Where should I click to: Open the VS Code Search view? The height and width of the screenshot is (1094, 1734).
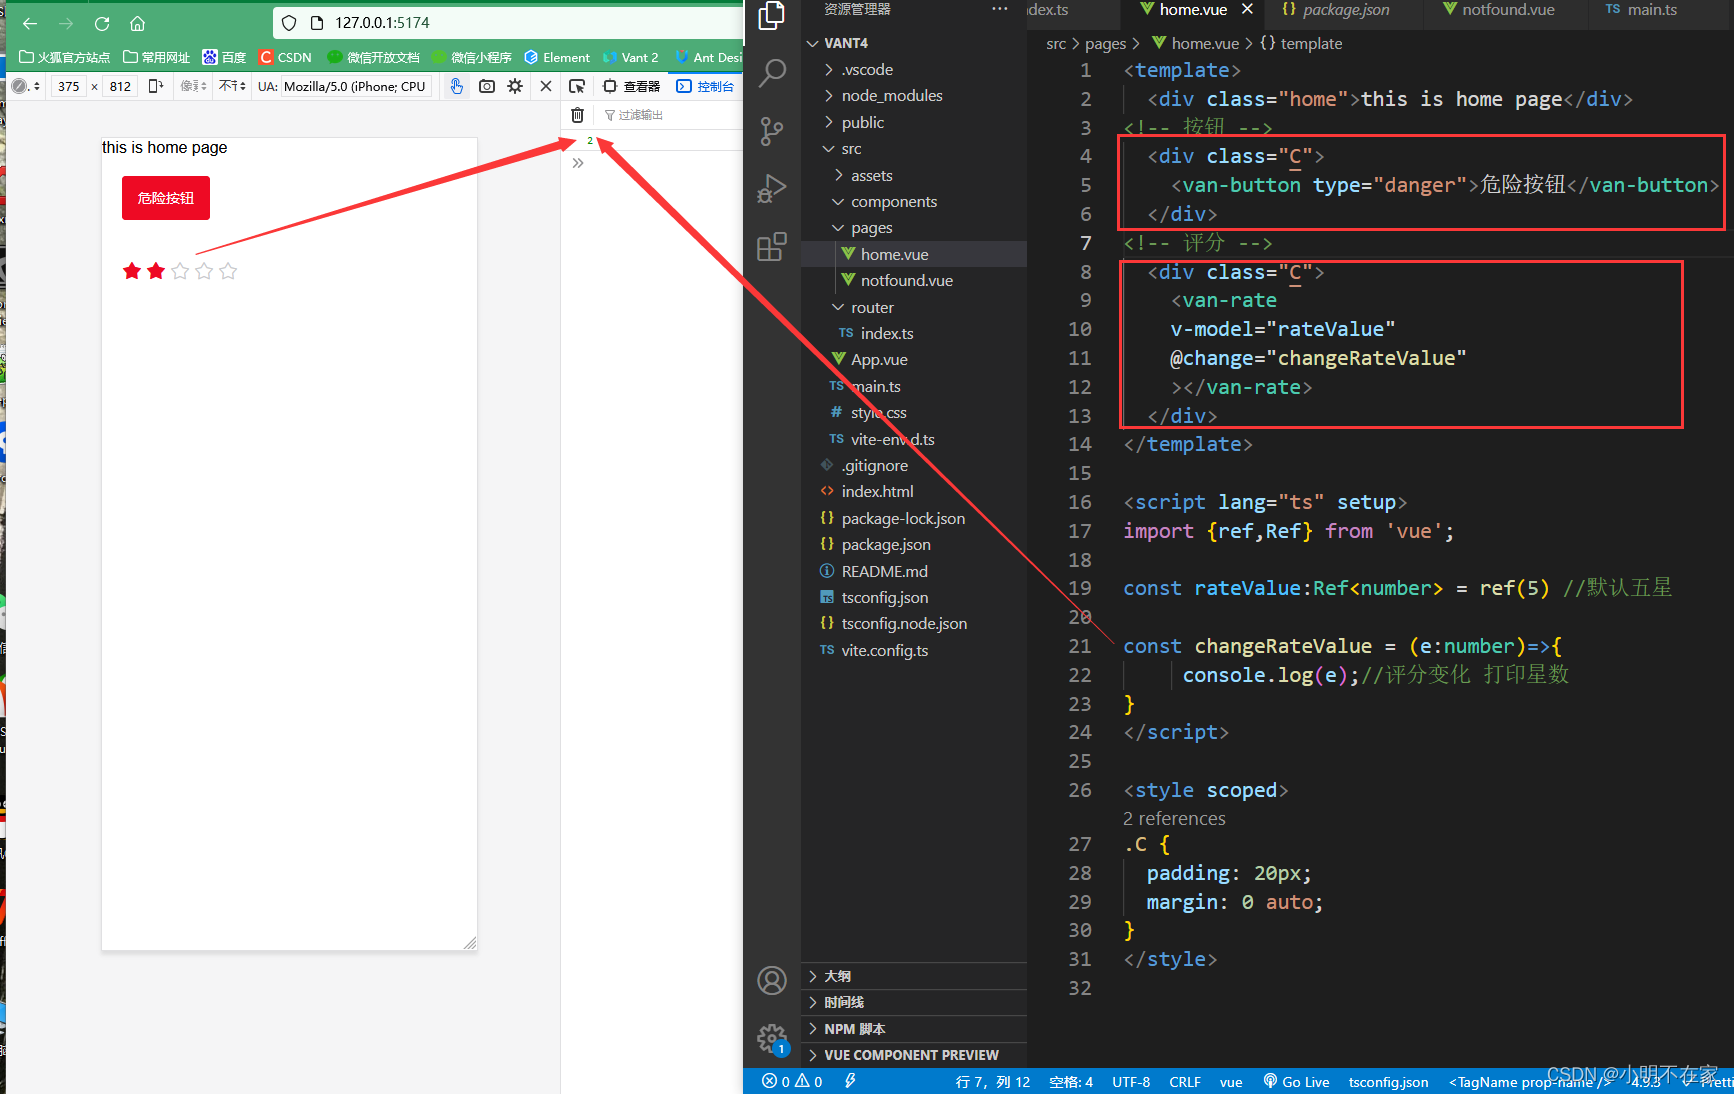(772, 72)
